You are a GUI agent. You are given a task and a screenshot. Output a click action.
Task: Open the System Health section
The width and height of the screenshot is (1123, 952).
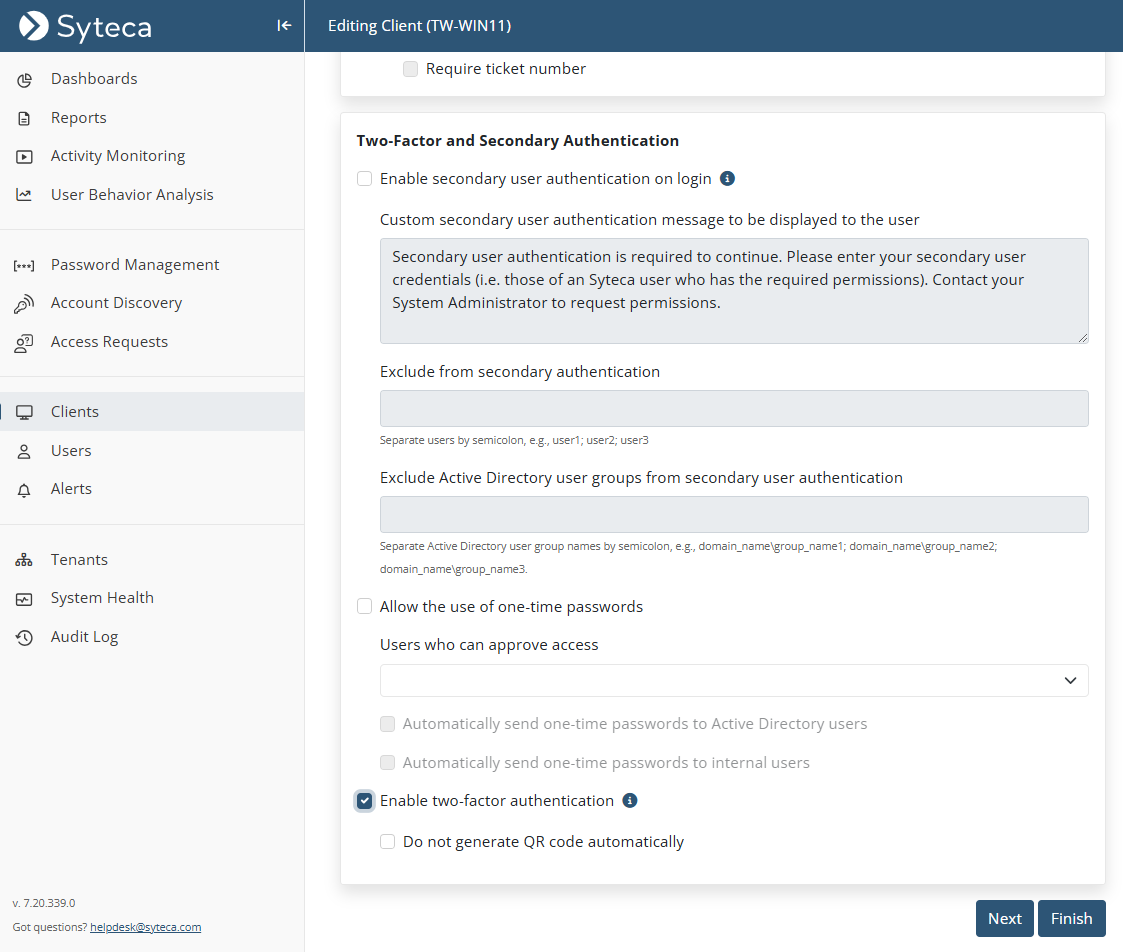click(102, 598)
